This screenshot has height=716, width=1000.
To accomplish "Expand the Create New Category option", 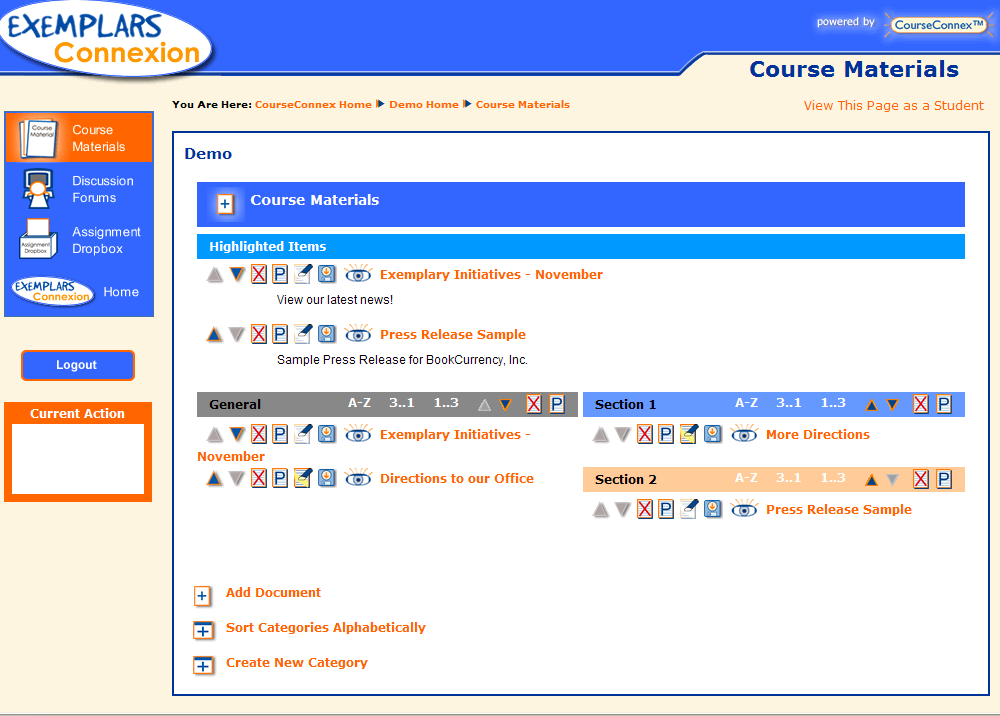I will (203, 665).
